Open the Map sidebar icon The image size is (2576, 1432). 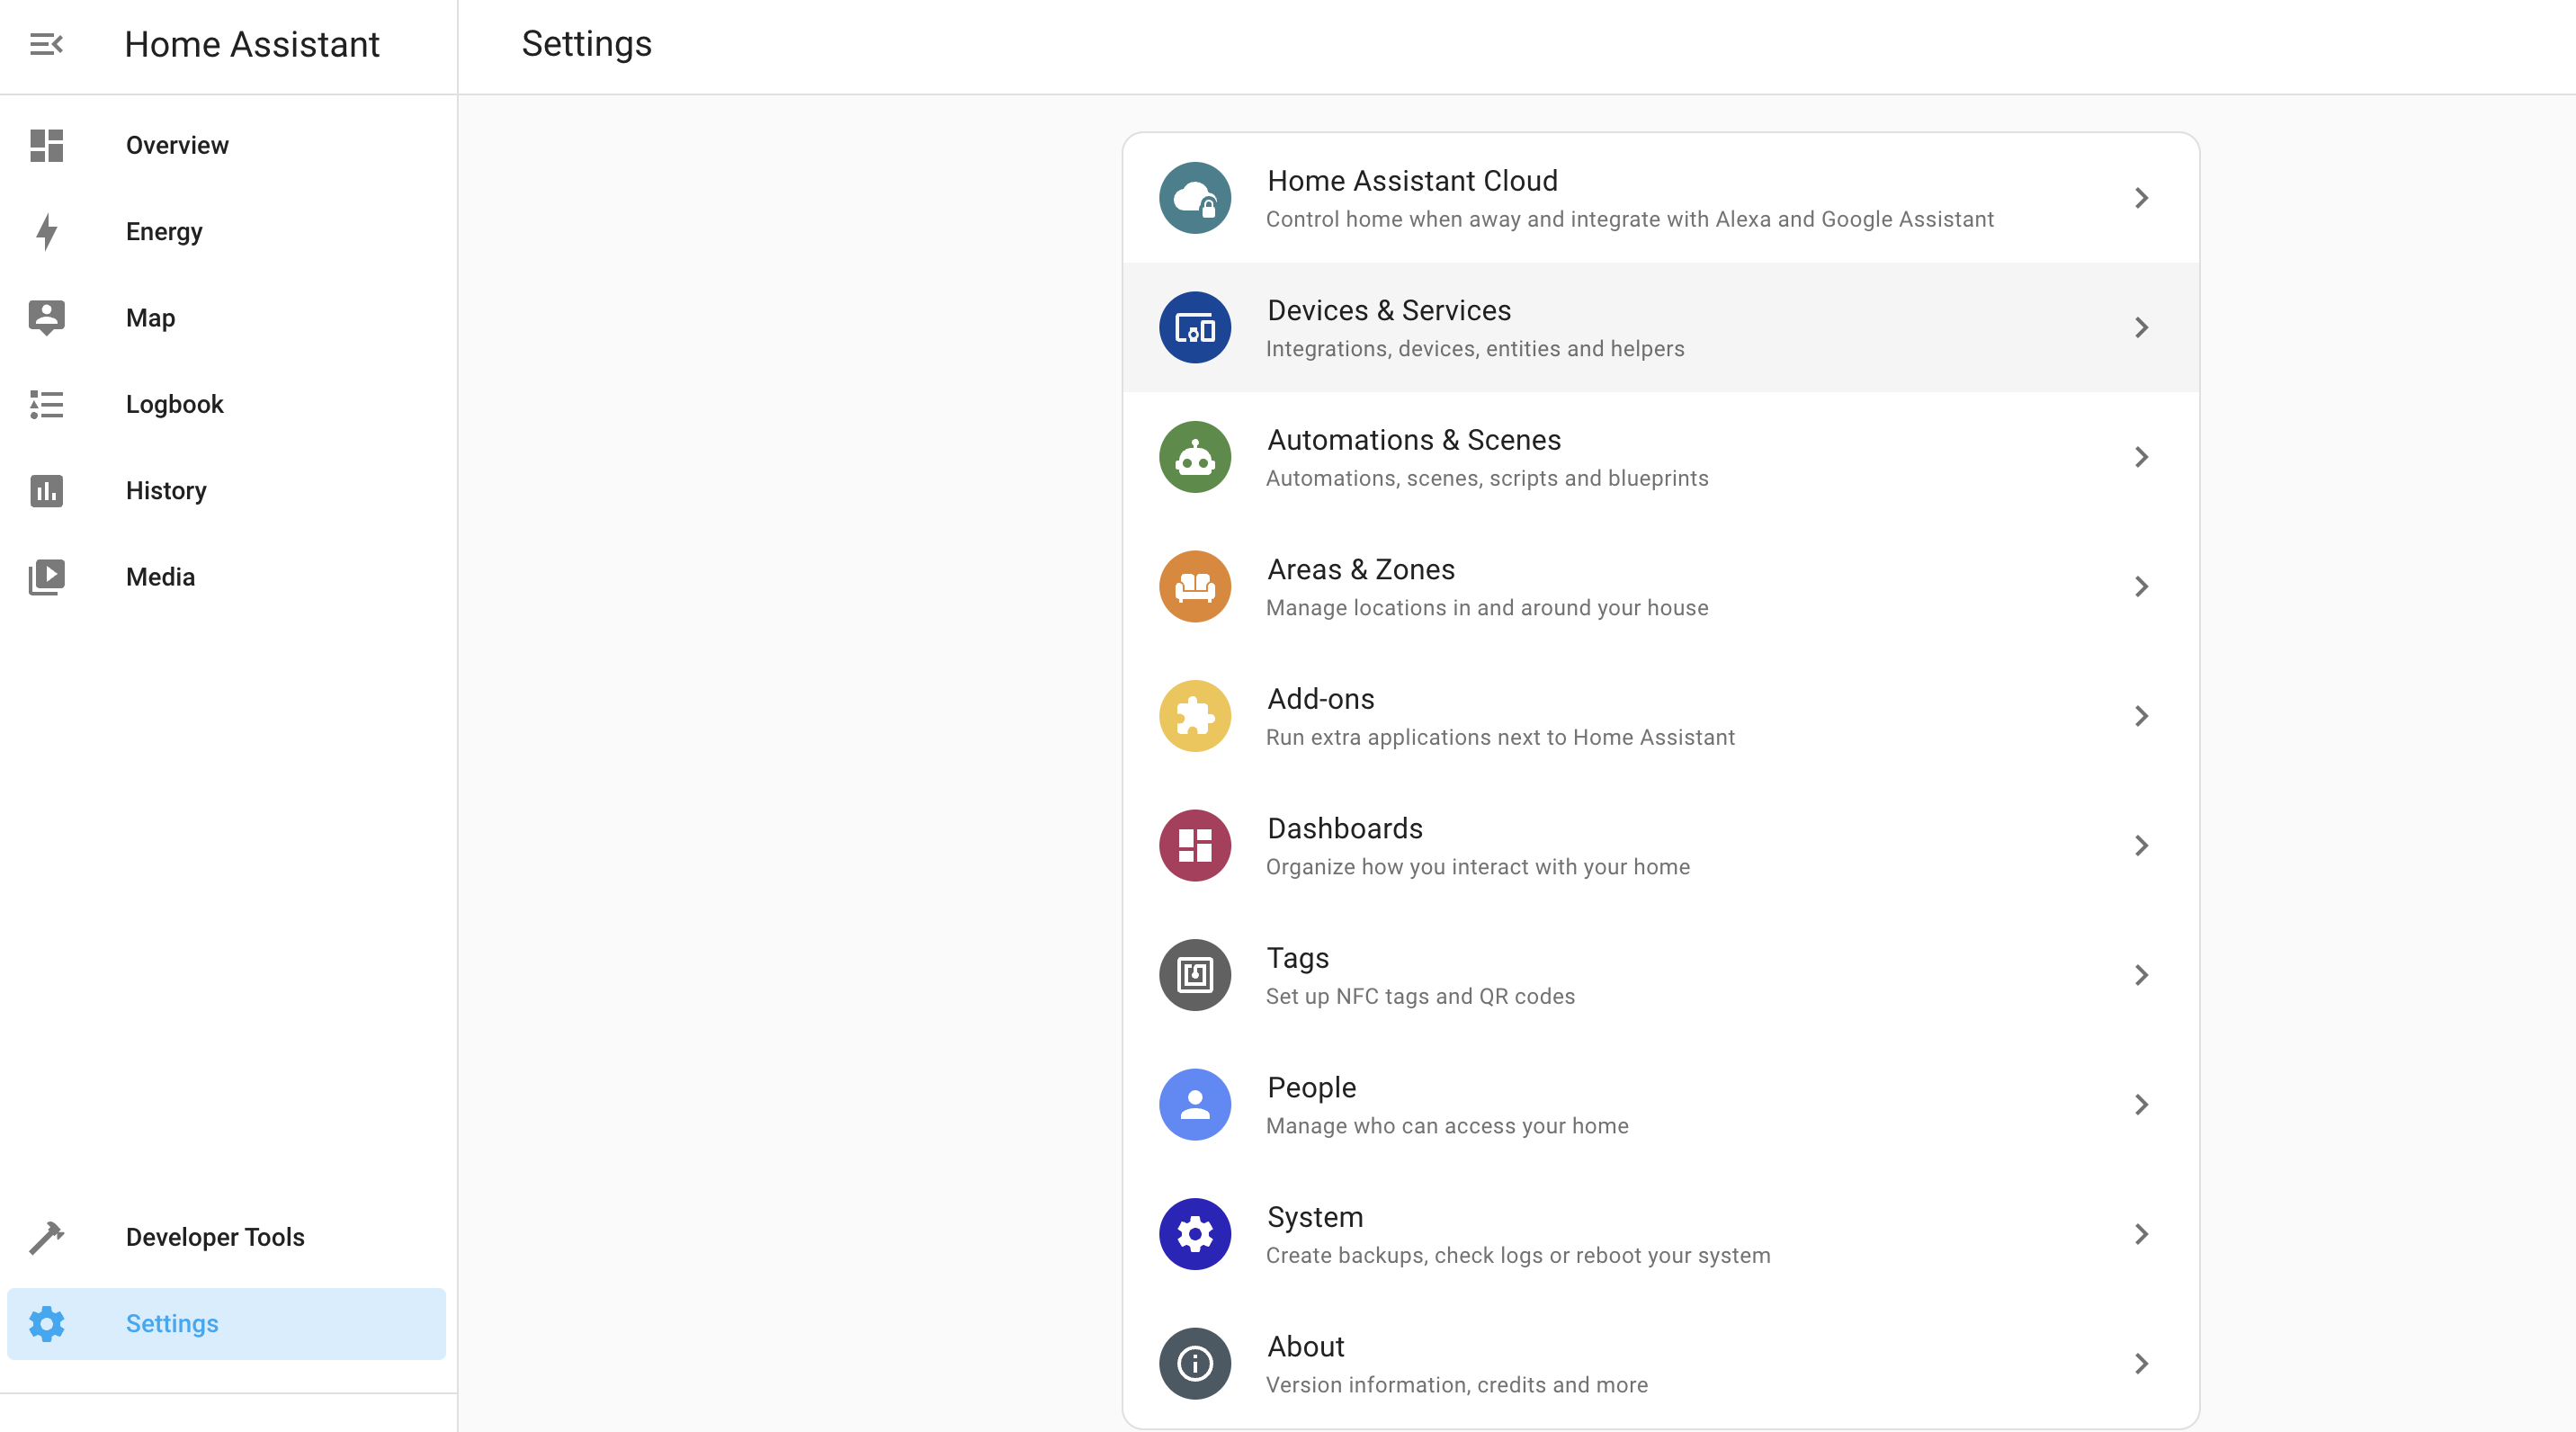coord(46,318)
